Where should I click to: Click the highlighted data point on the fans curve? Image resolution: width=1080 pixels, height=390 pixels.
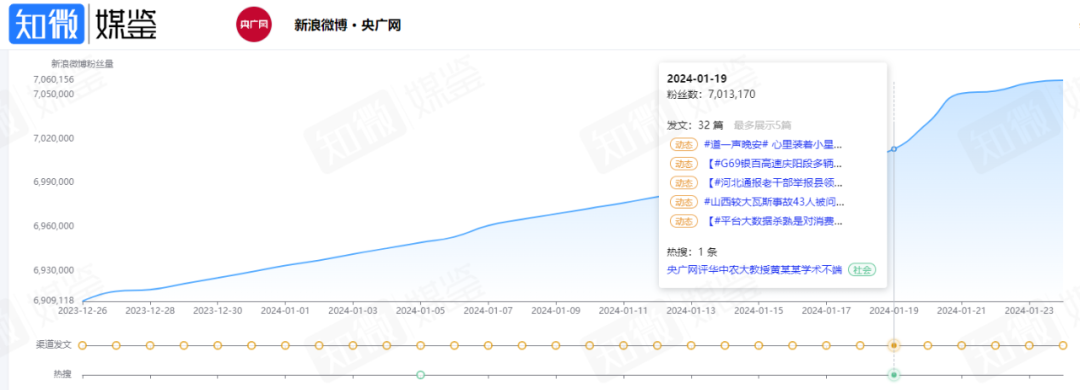pyautogui.click(x=893, y=149)
